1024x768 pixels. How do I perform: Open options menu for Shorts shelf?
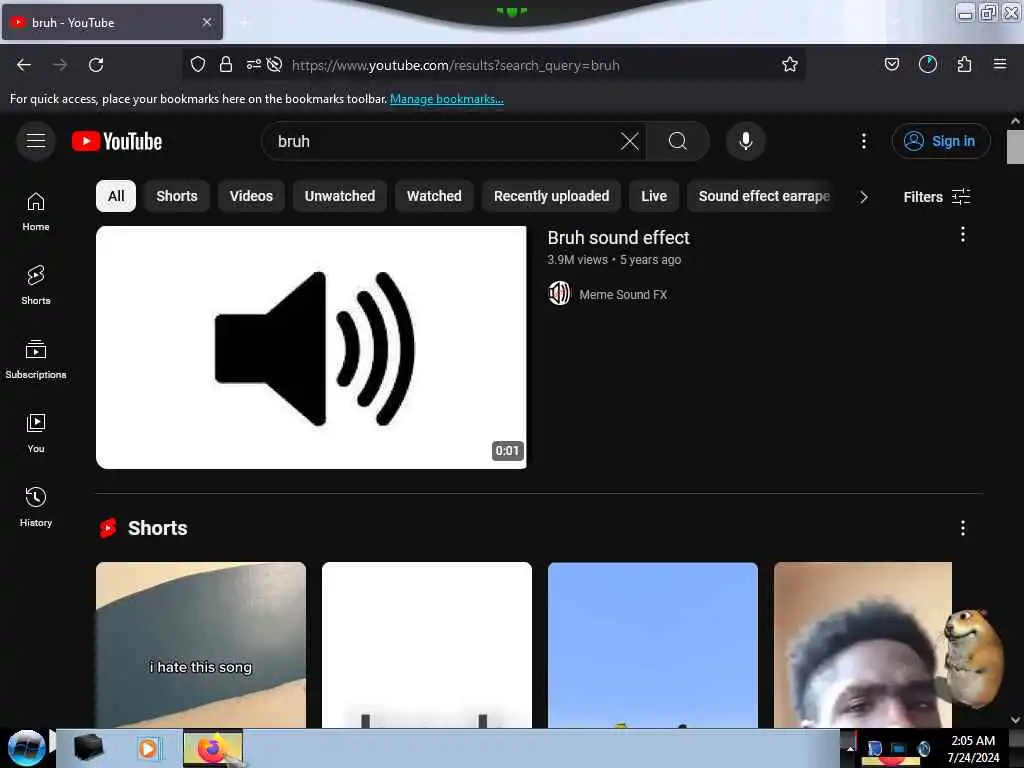coord(963,528)
